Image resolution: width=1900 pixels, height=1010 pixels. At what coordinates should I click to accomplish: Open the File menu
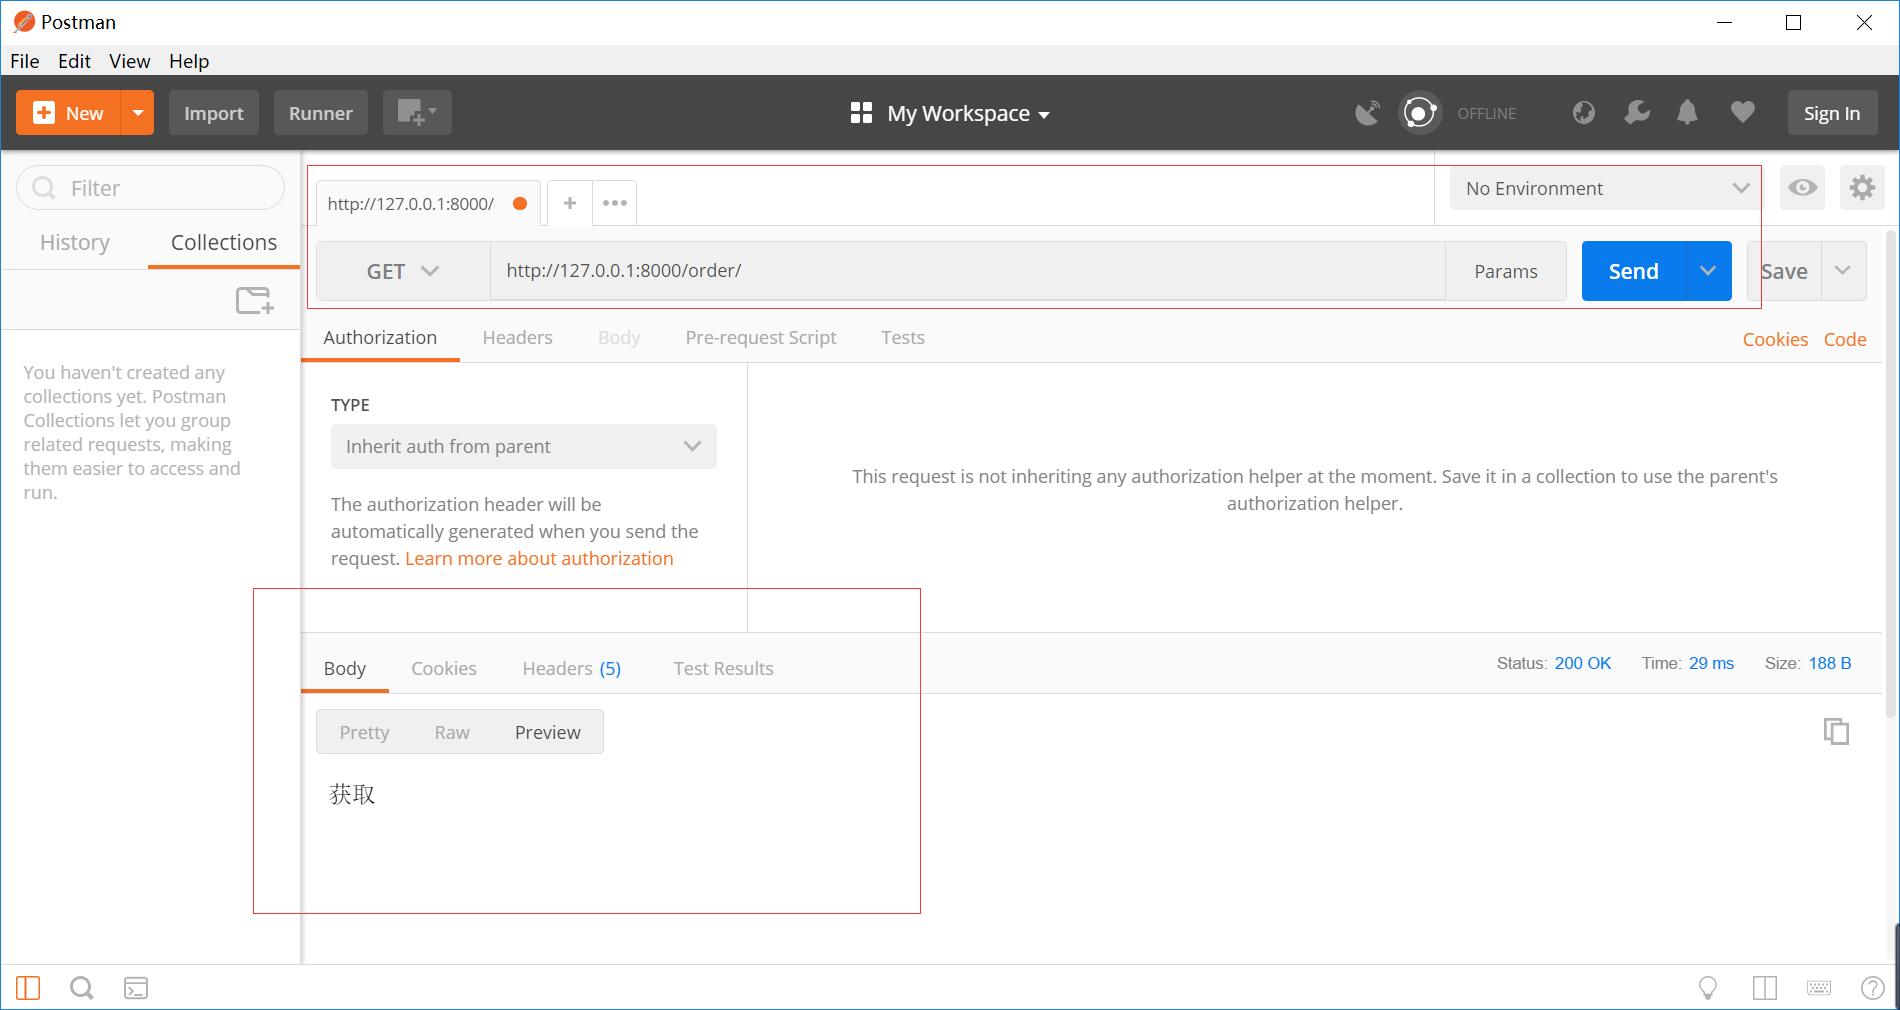coord(25,61)
